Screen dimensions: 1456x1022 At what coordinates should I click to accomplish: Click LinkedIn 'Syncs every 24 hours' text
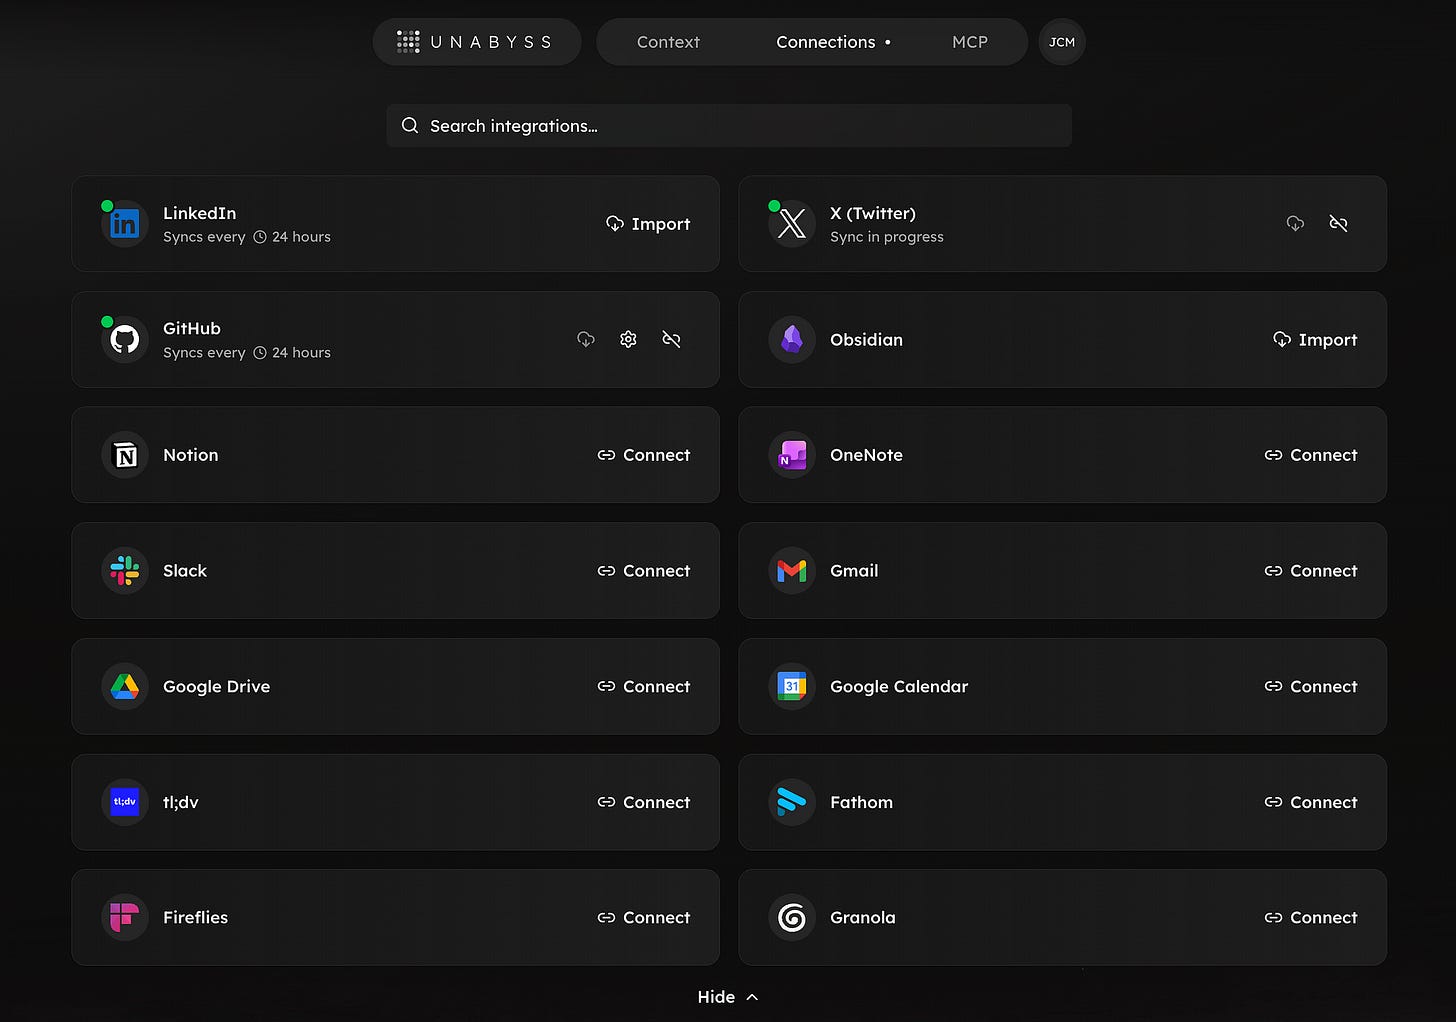(x=247, y=237)
